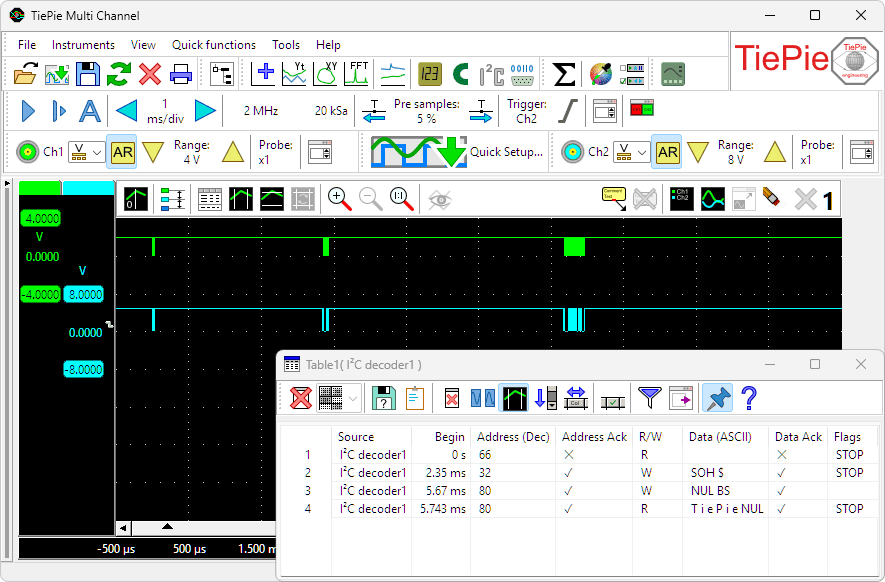Click the Sigma math icon
The width and height of the screenshot is (885, 582).
tap(563, 74)
